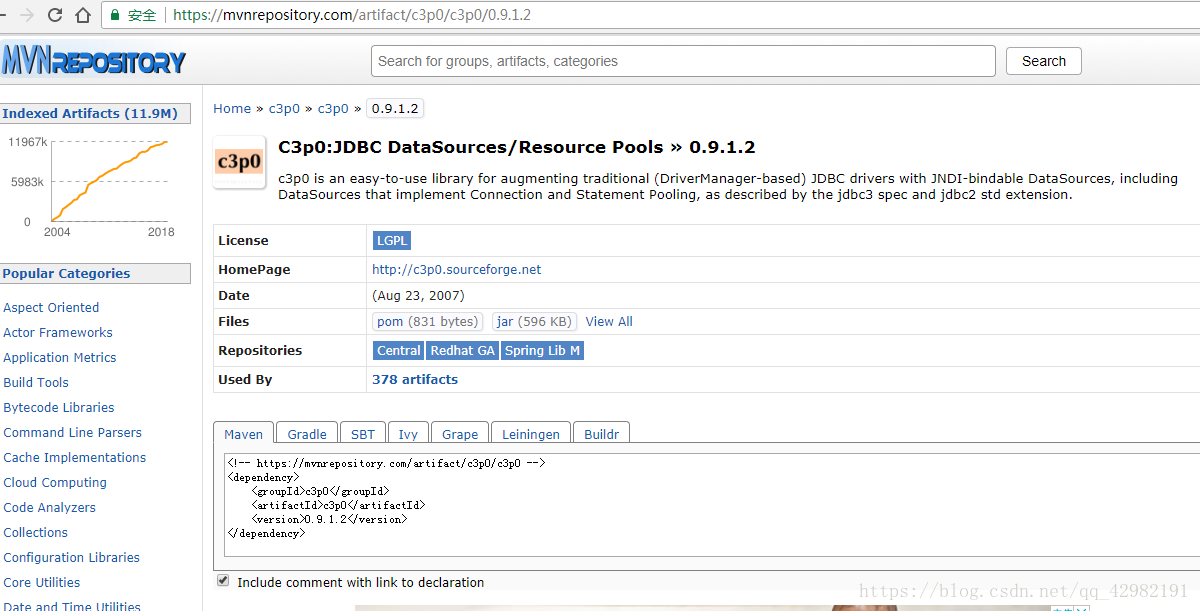Click the browser forward arrow icon
Image resolution: width=1200 pixels, height=611 pixels.
27,15
